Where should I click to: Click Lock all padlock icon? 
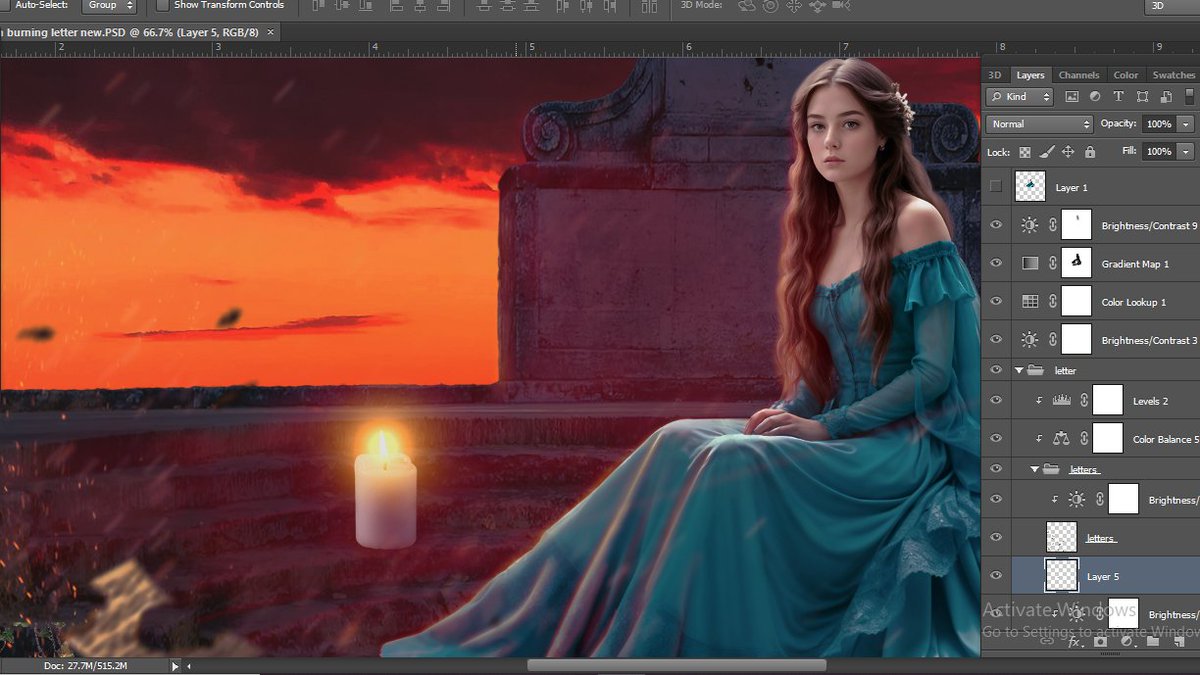1090,152
